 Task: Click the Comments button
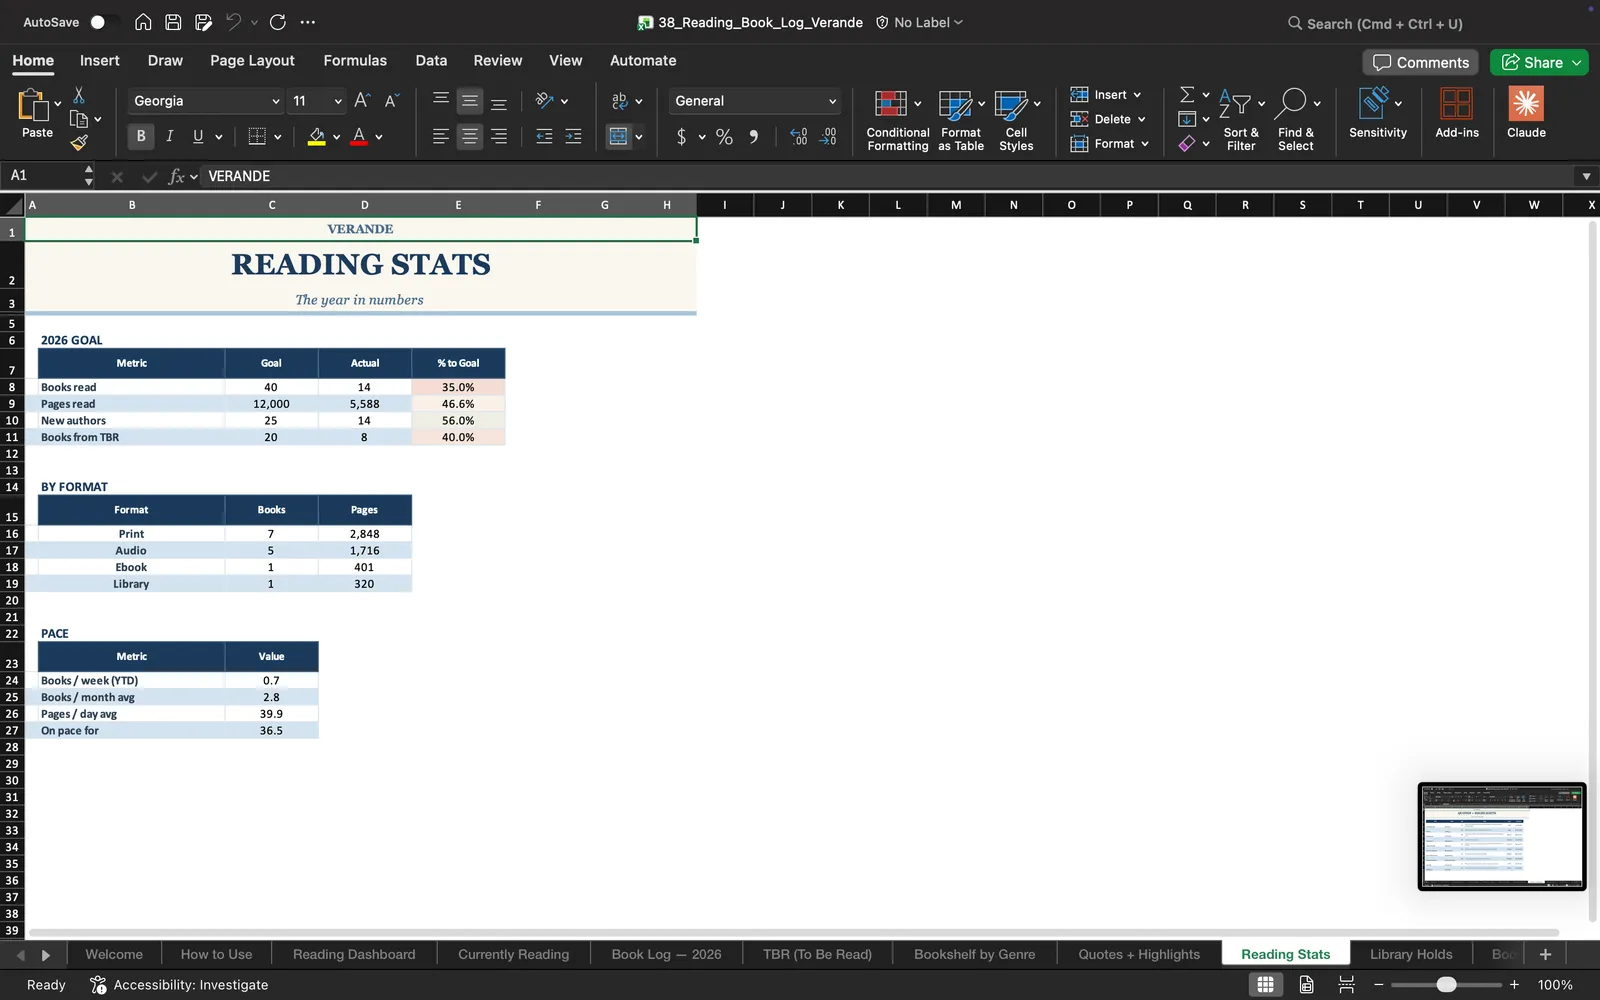(1421, 62)
